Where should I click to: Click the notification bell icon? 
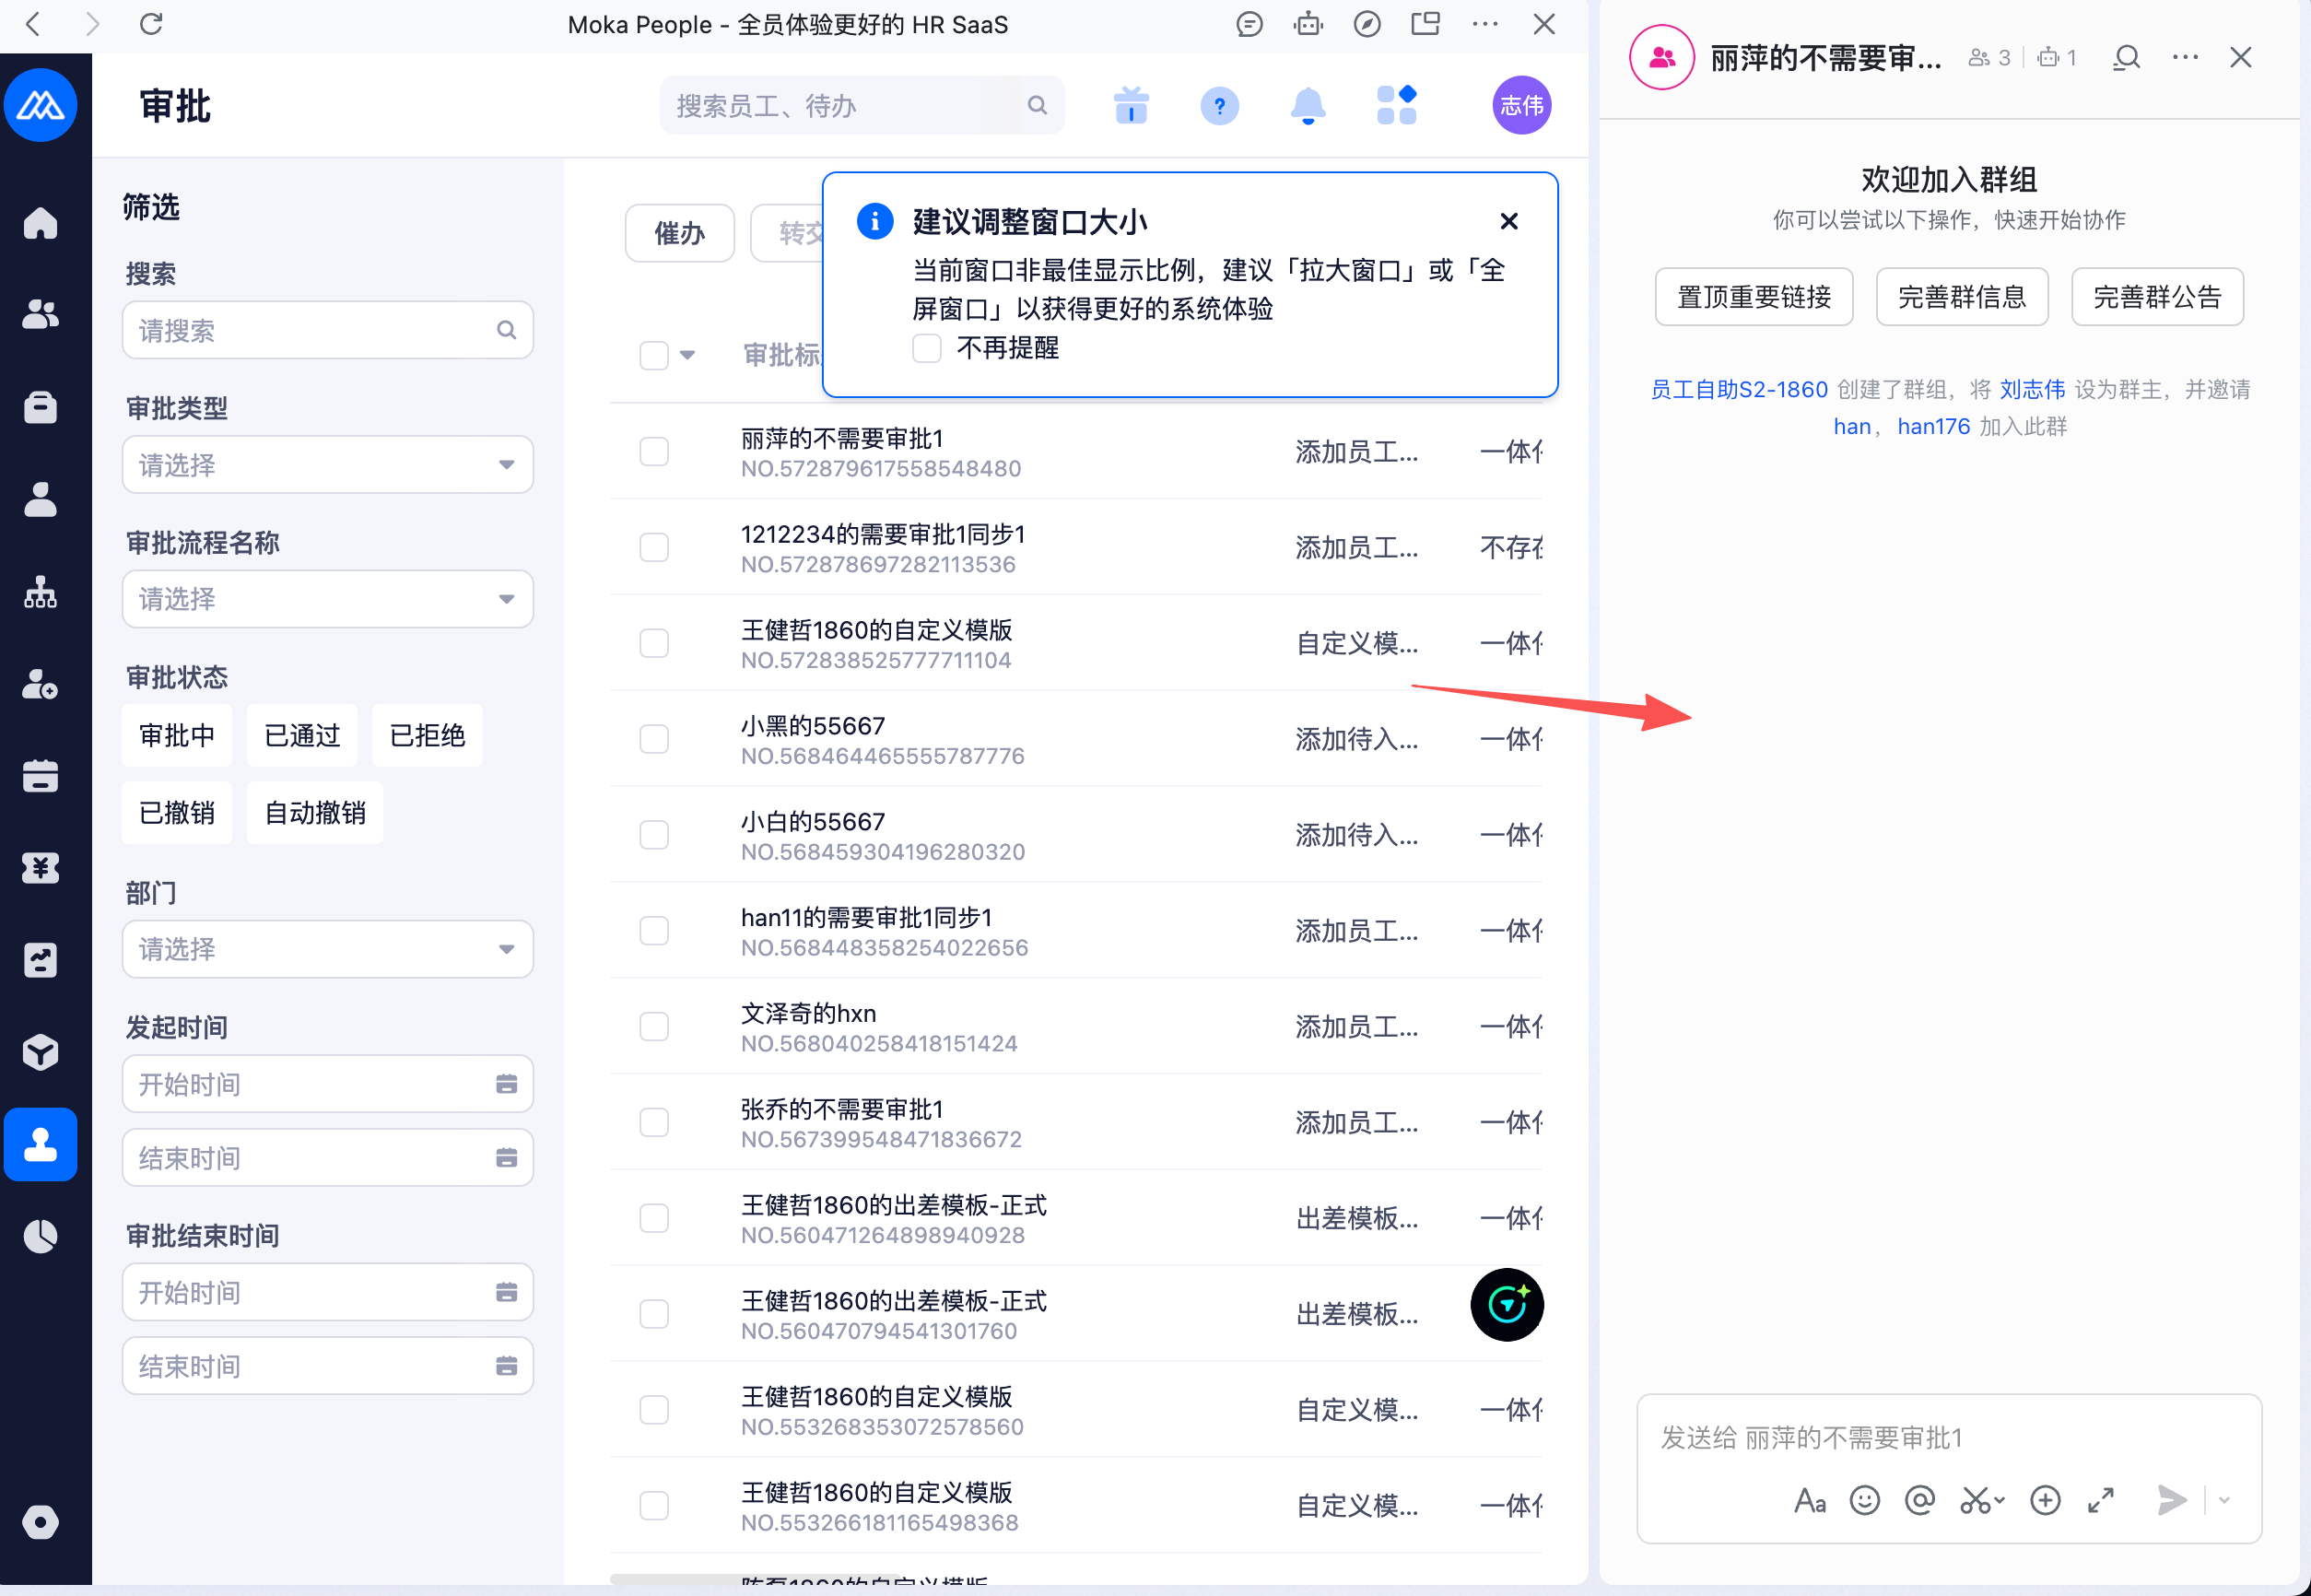point(1307,105)
